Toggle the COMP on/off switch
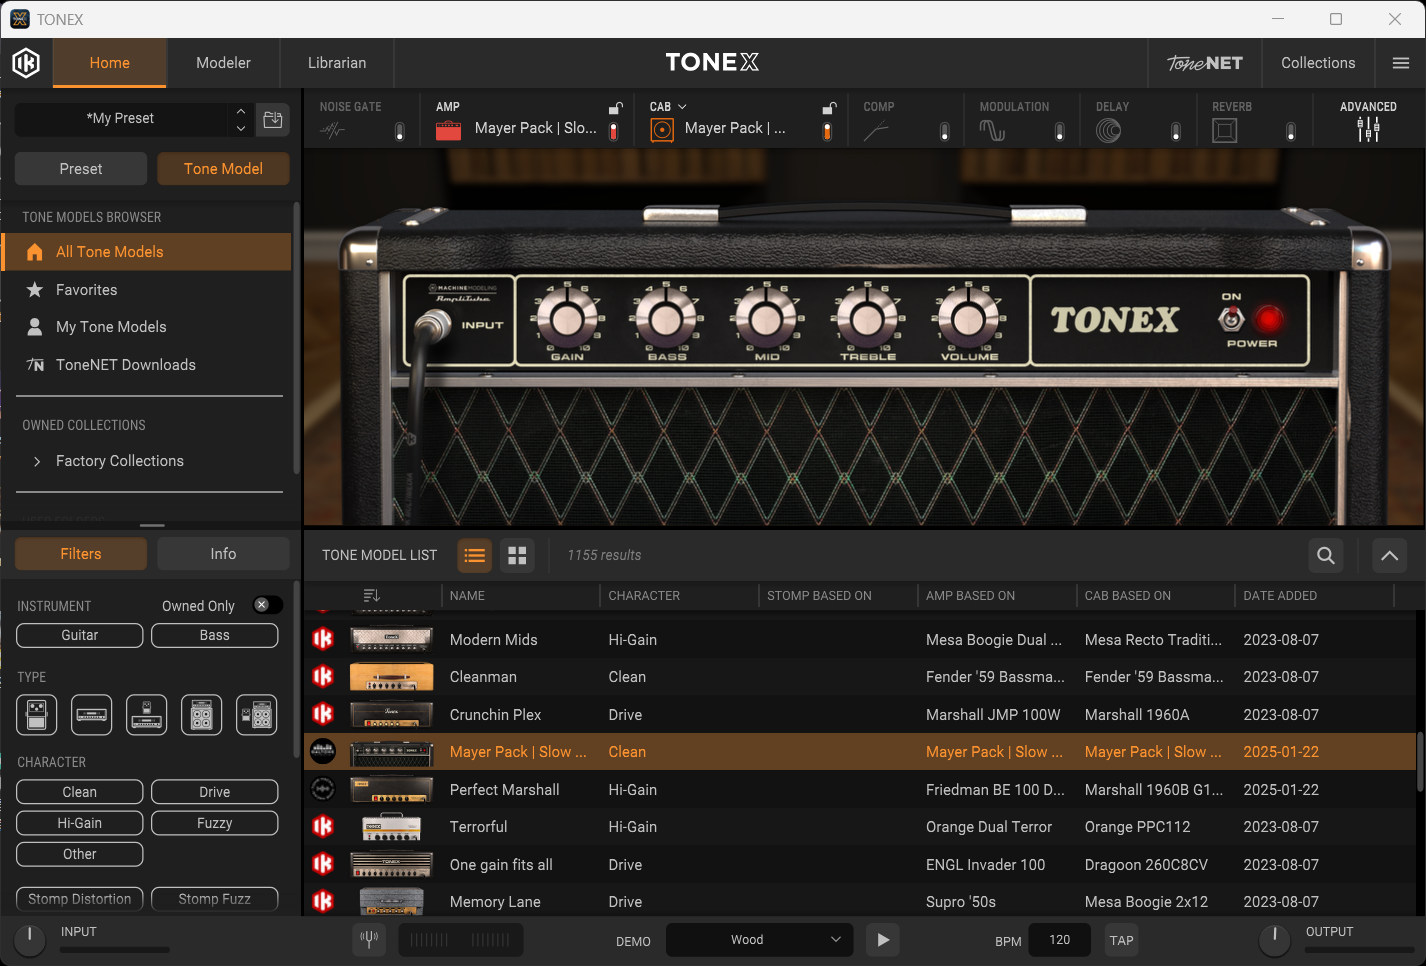1426x966 pixels. 945,131
